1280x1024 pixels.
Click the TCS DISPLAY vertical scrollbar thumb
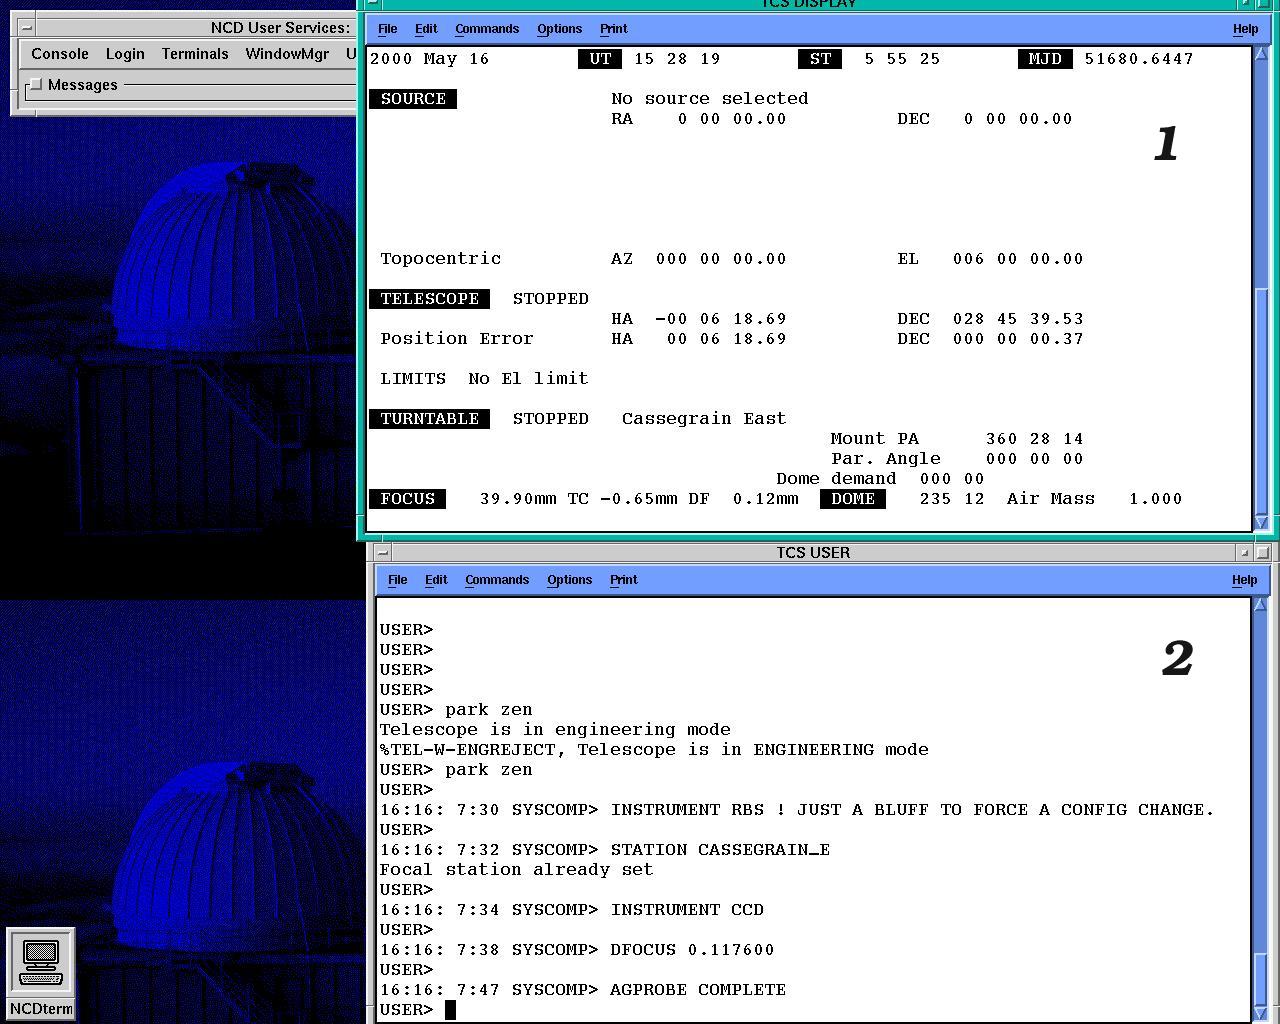[1260, 400]
